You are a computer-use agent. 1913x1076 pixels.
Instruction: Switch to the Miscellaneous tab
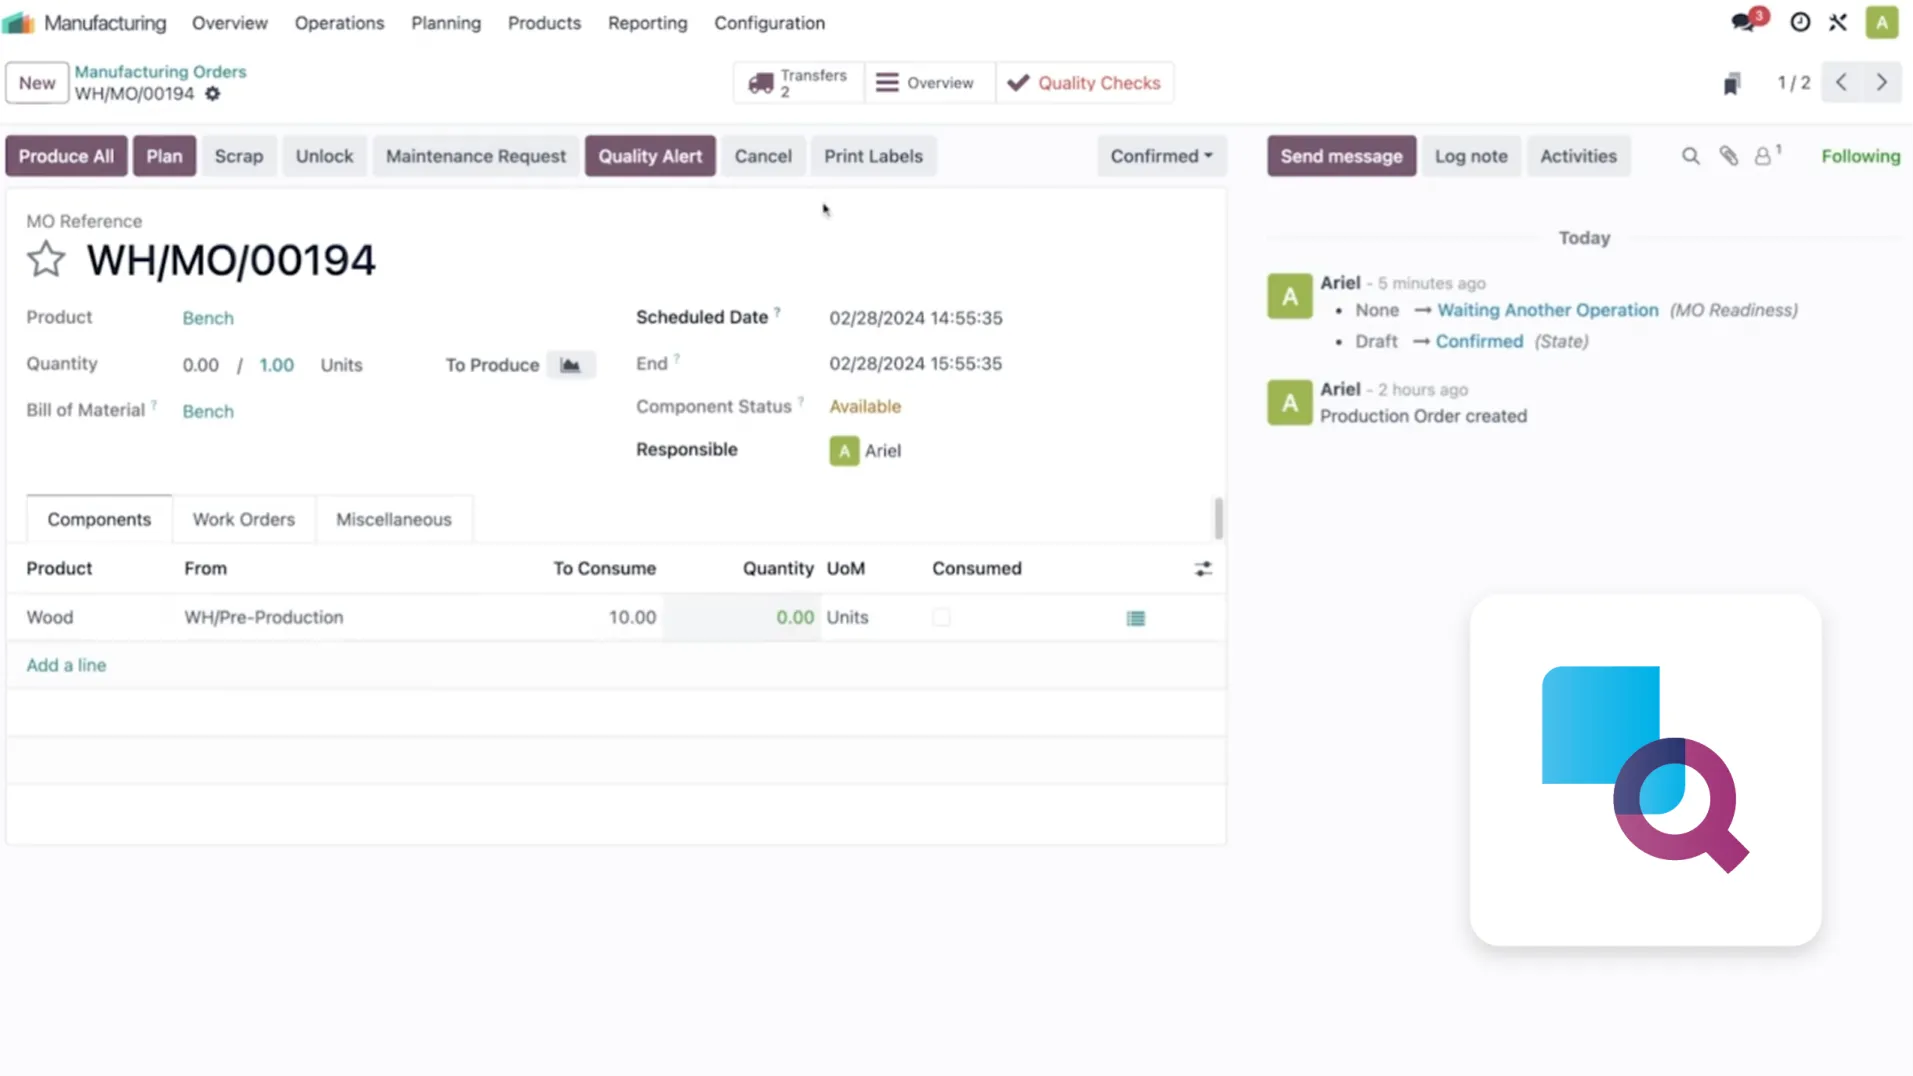coord(394,519)
